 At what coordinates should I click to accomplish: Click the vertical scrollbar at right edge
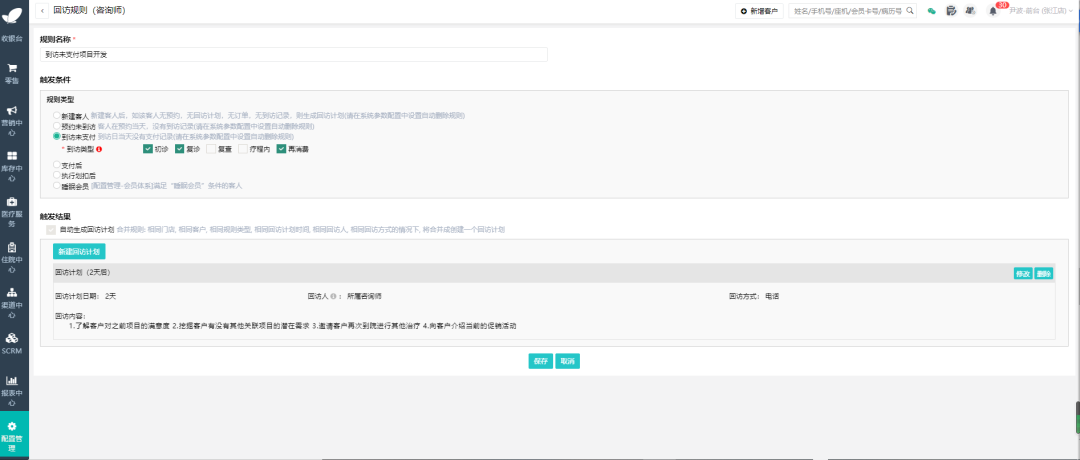1077,417
